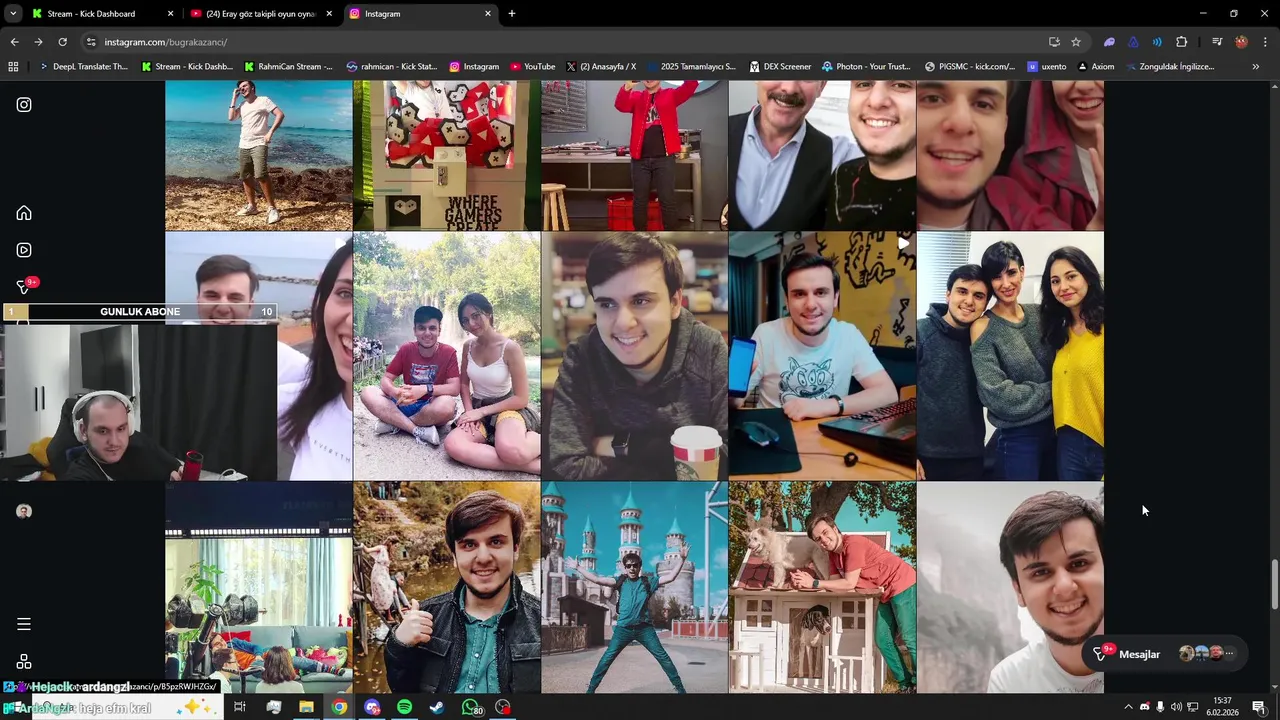This screenshot has width=1280, height=720.
Task: Open Axiom bookmark
Action: (1096, 66)
